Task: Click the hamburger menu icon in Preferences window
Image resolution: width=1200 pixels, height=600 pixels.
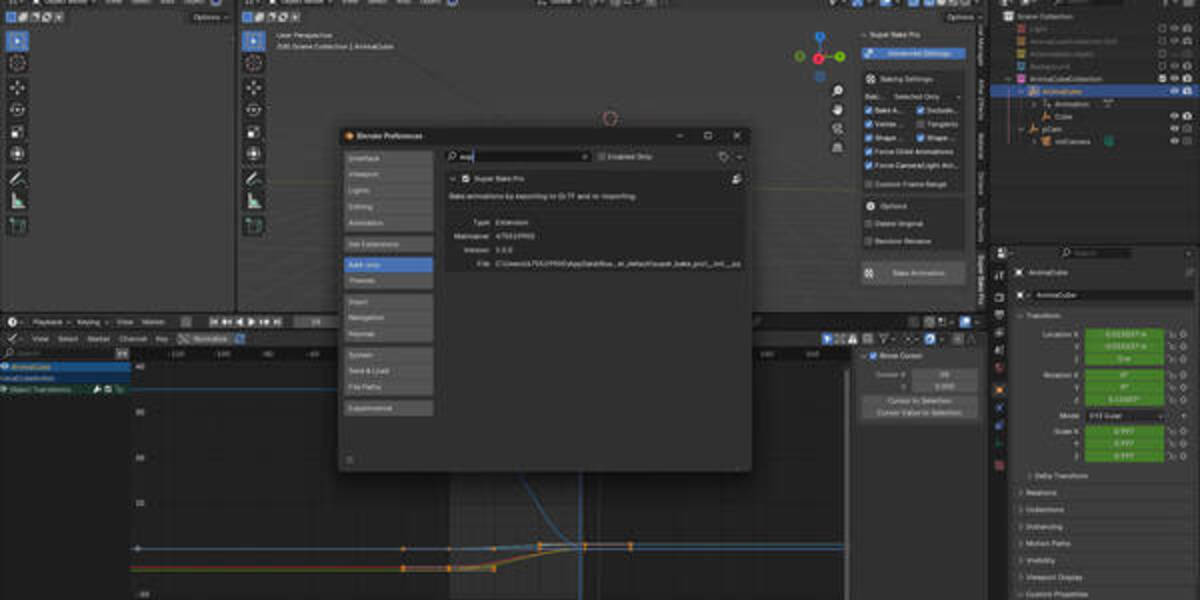Action: 350,460
